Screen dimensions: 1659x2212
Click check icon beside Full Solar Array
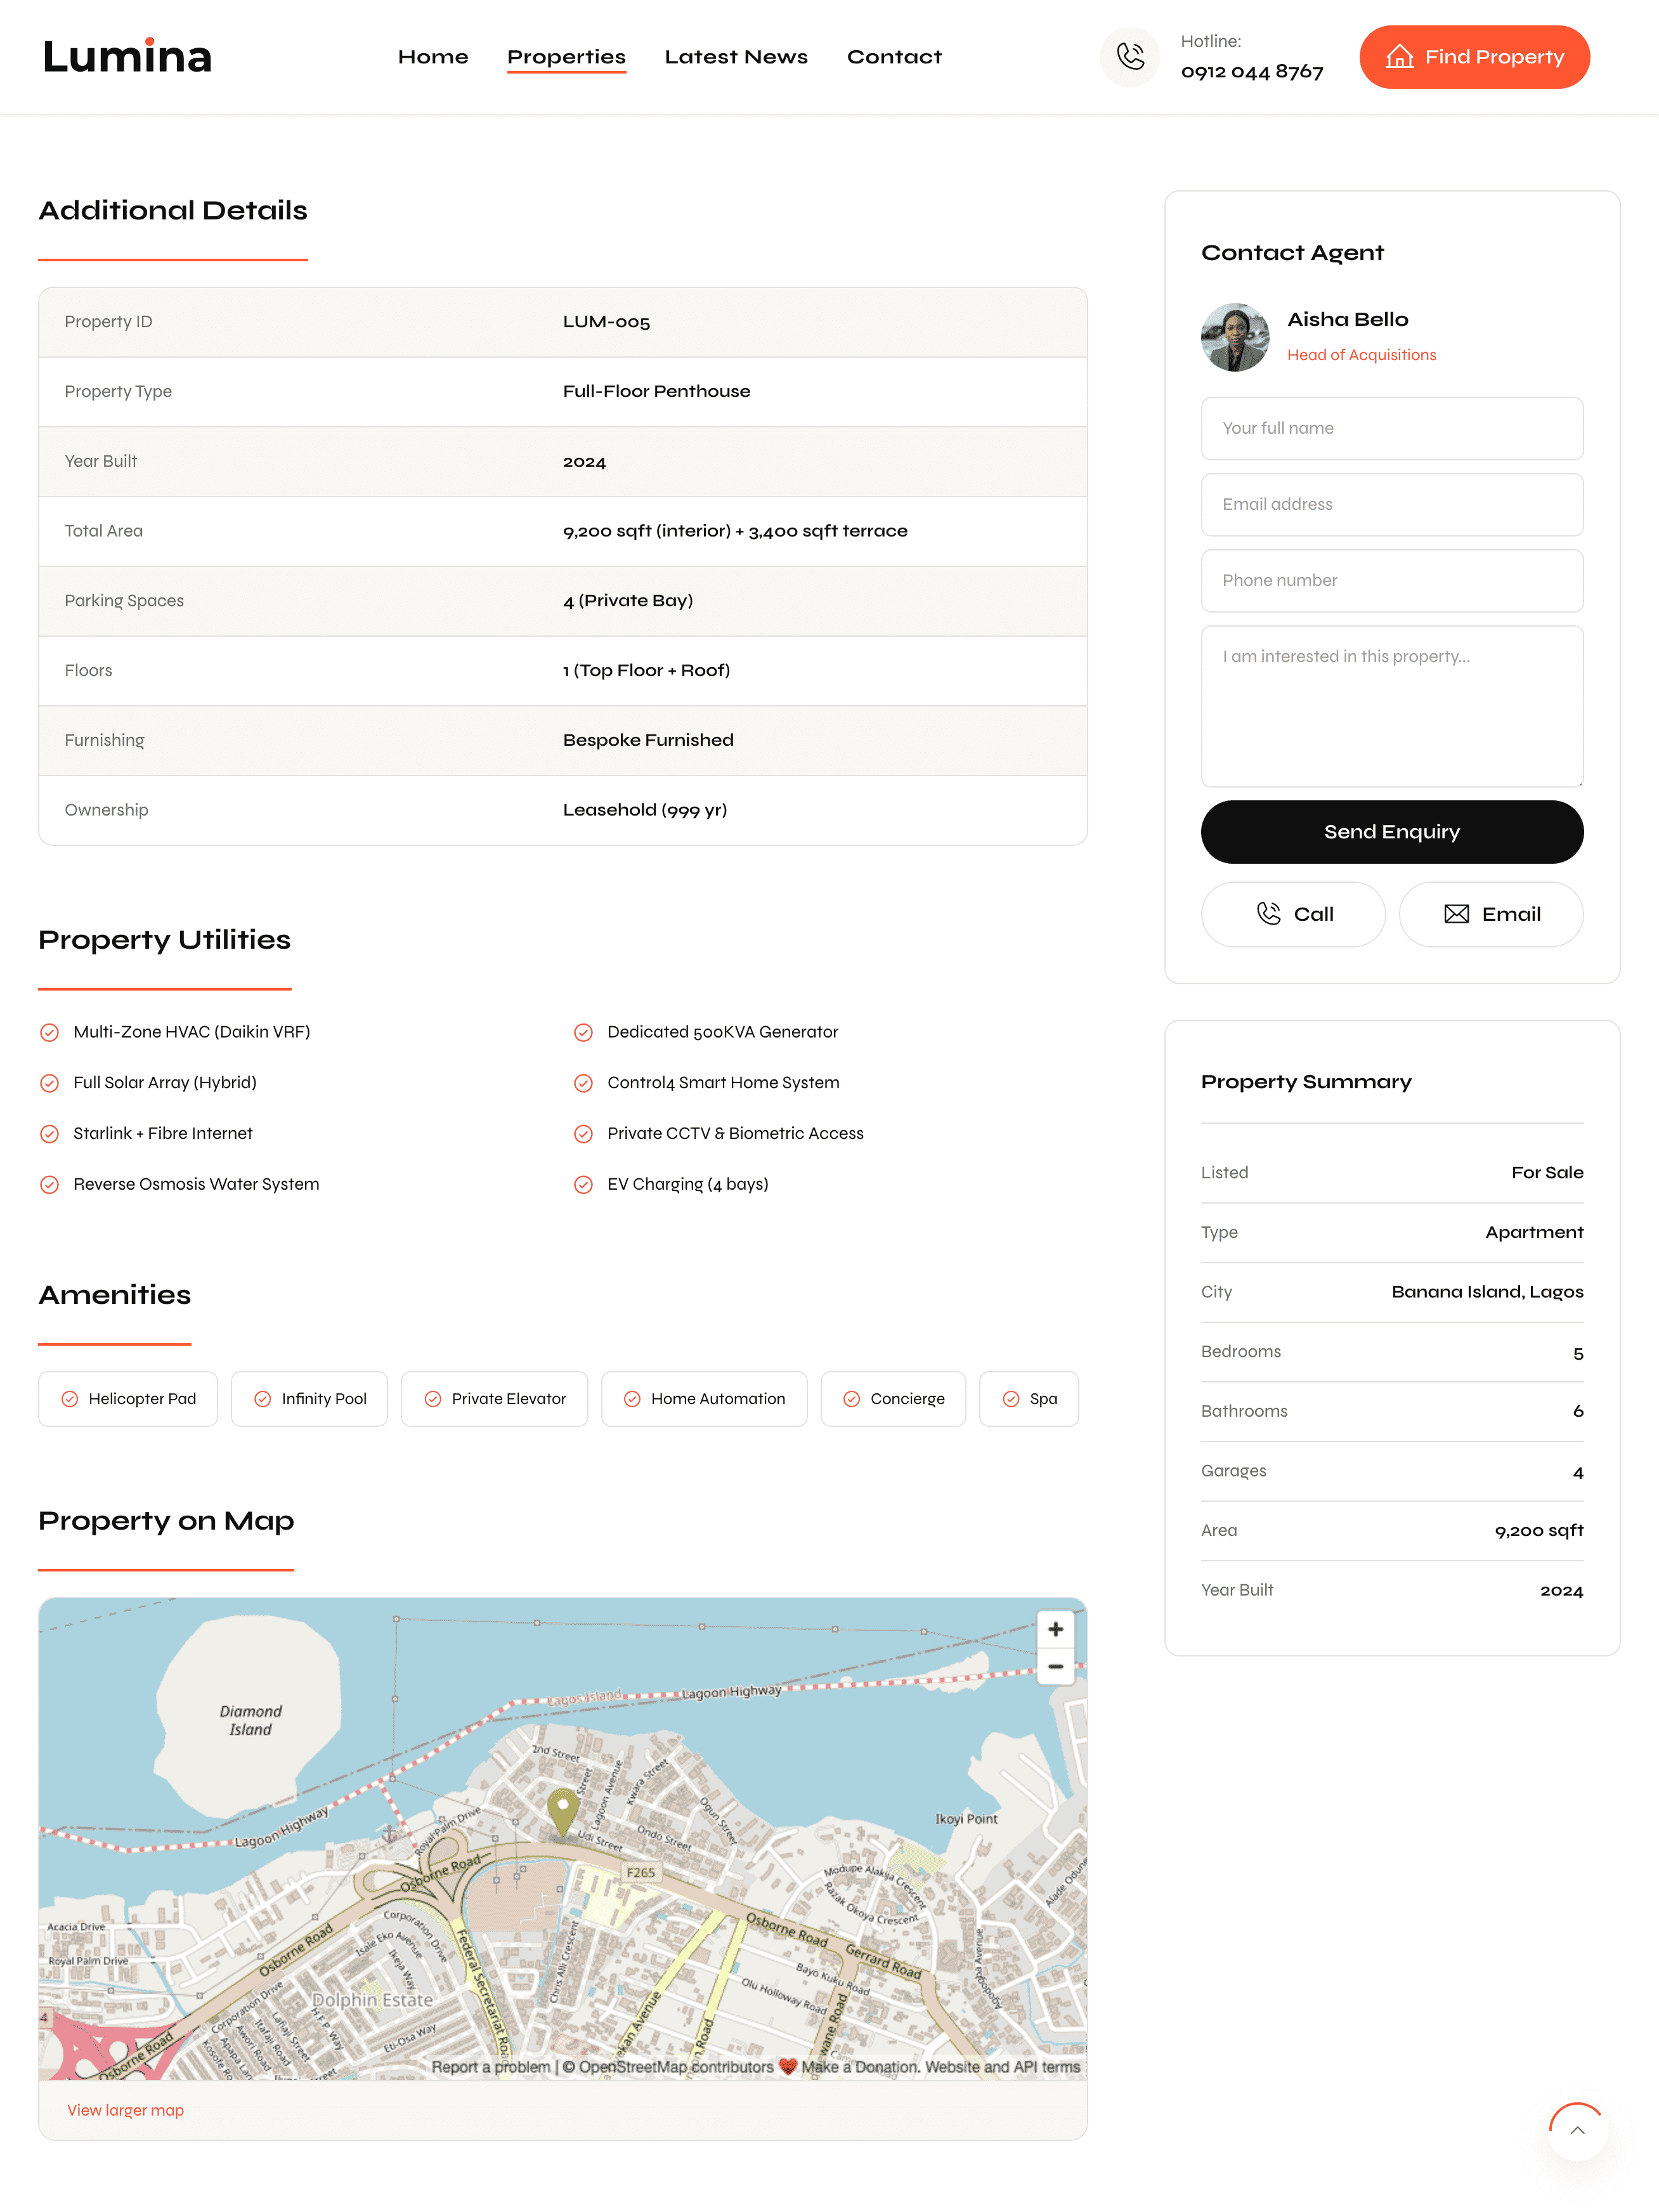click(49, 1083)
